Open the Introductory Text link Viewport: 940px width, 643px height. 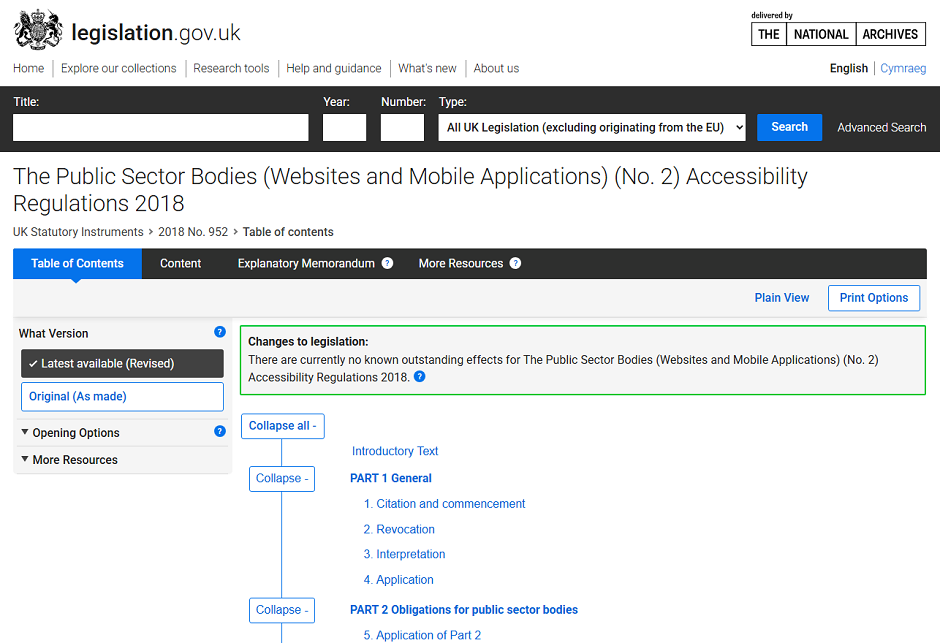click(x=395, y=451)
